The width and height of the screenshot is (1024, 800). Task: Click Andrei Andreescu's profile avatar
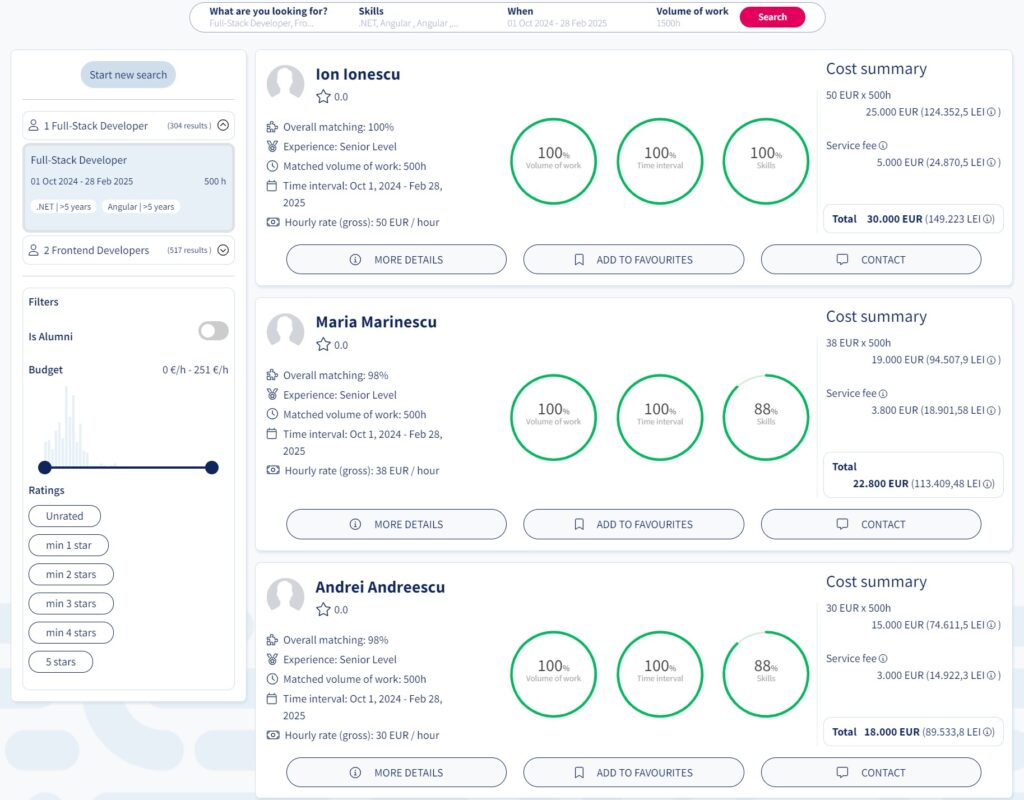285,595
